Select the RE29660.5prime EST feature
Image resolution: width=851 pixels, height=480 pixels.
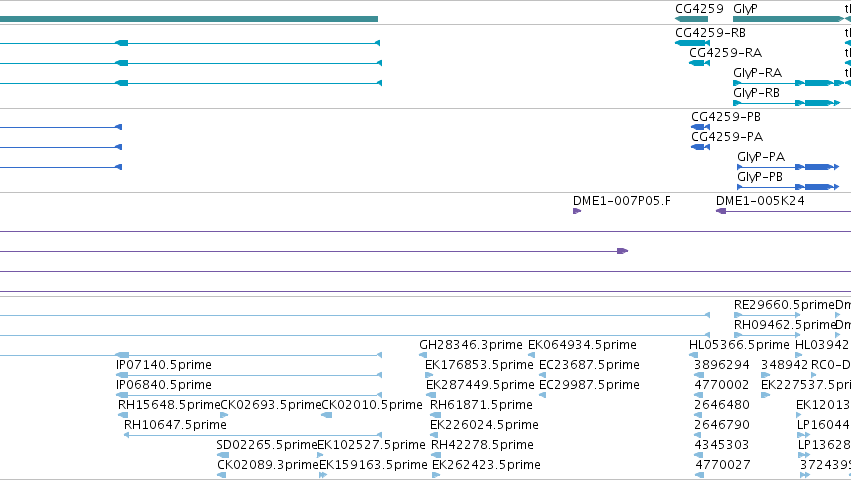click(767, 315)
